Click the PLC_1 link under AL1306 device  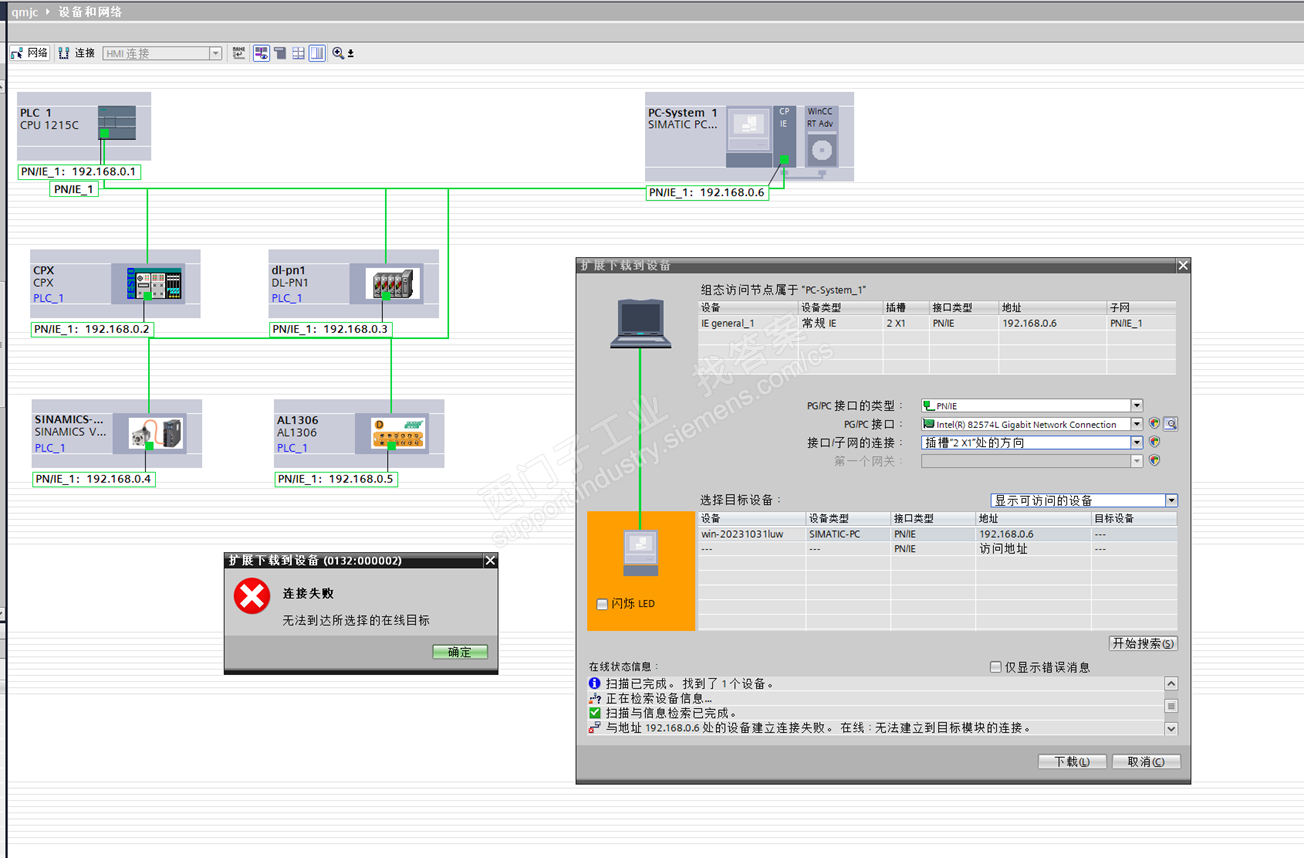292,448
